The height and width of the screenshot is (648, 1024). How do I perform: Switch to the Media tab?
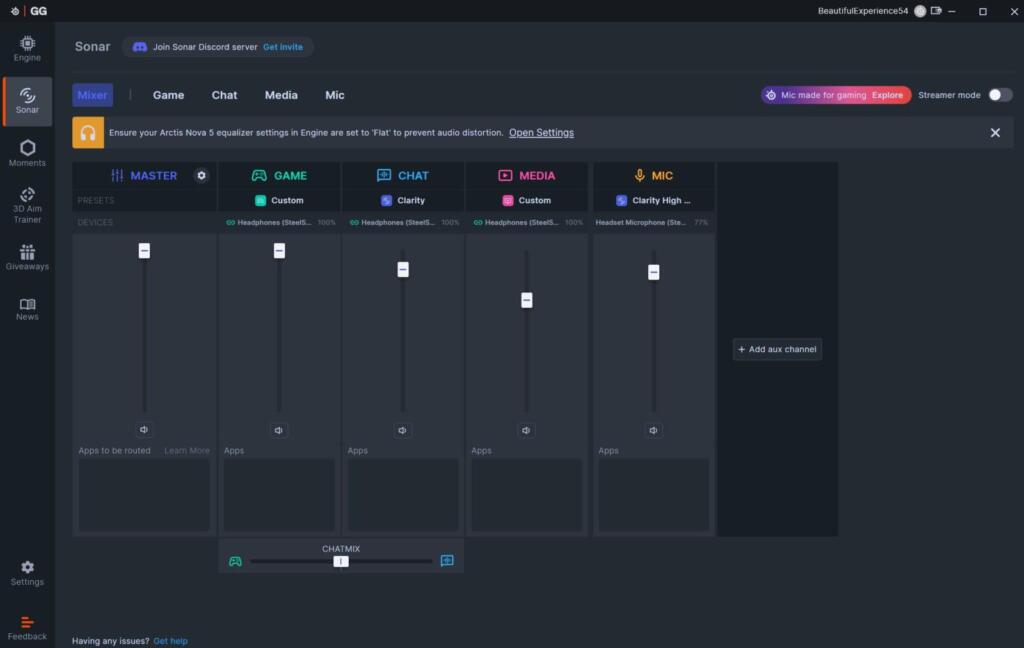pyautogui.click(x=281, y=95)
